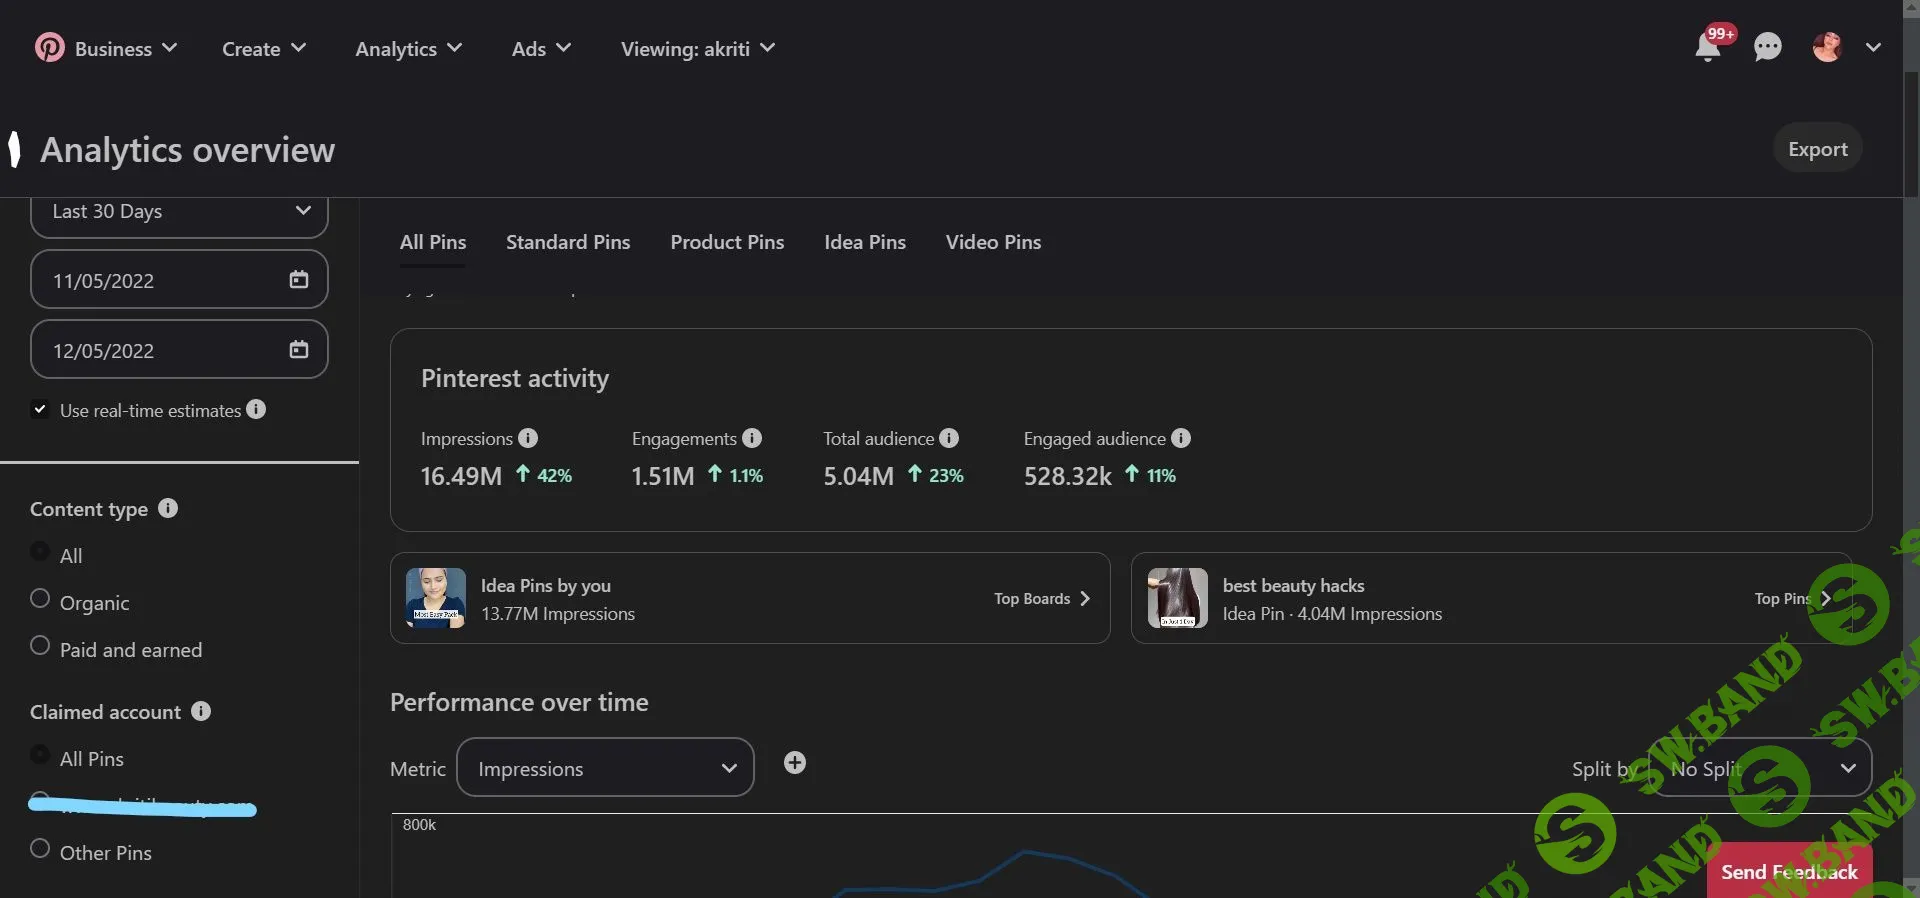The width and height of the screenshot is (1920, 898).
Task: Open the messages chat bubble icon
Action: point(1767,47)
